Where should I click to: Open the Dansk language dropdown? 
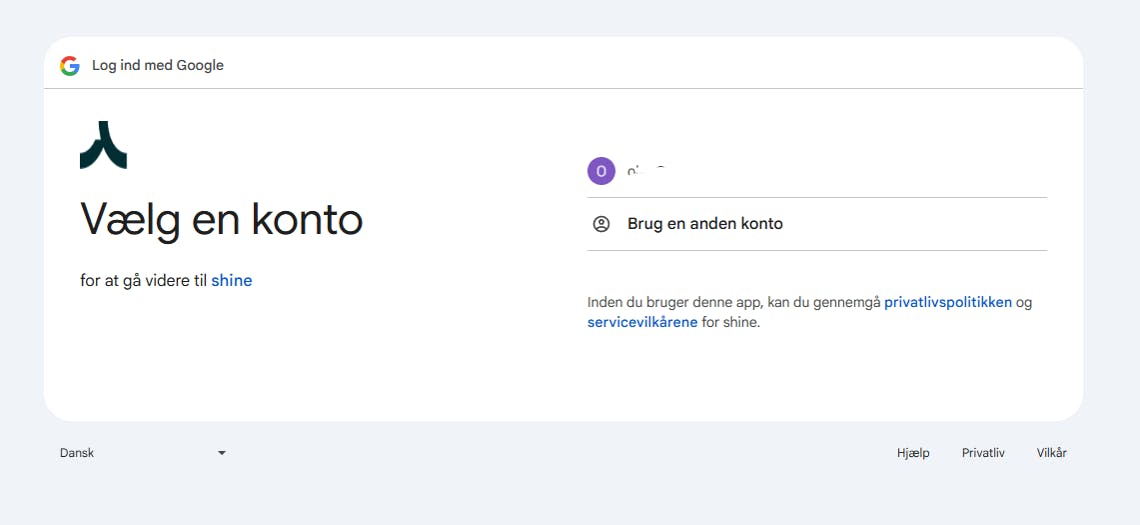[143, 453]
